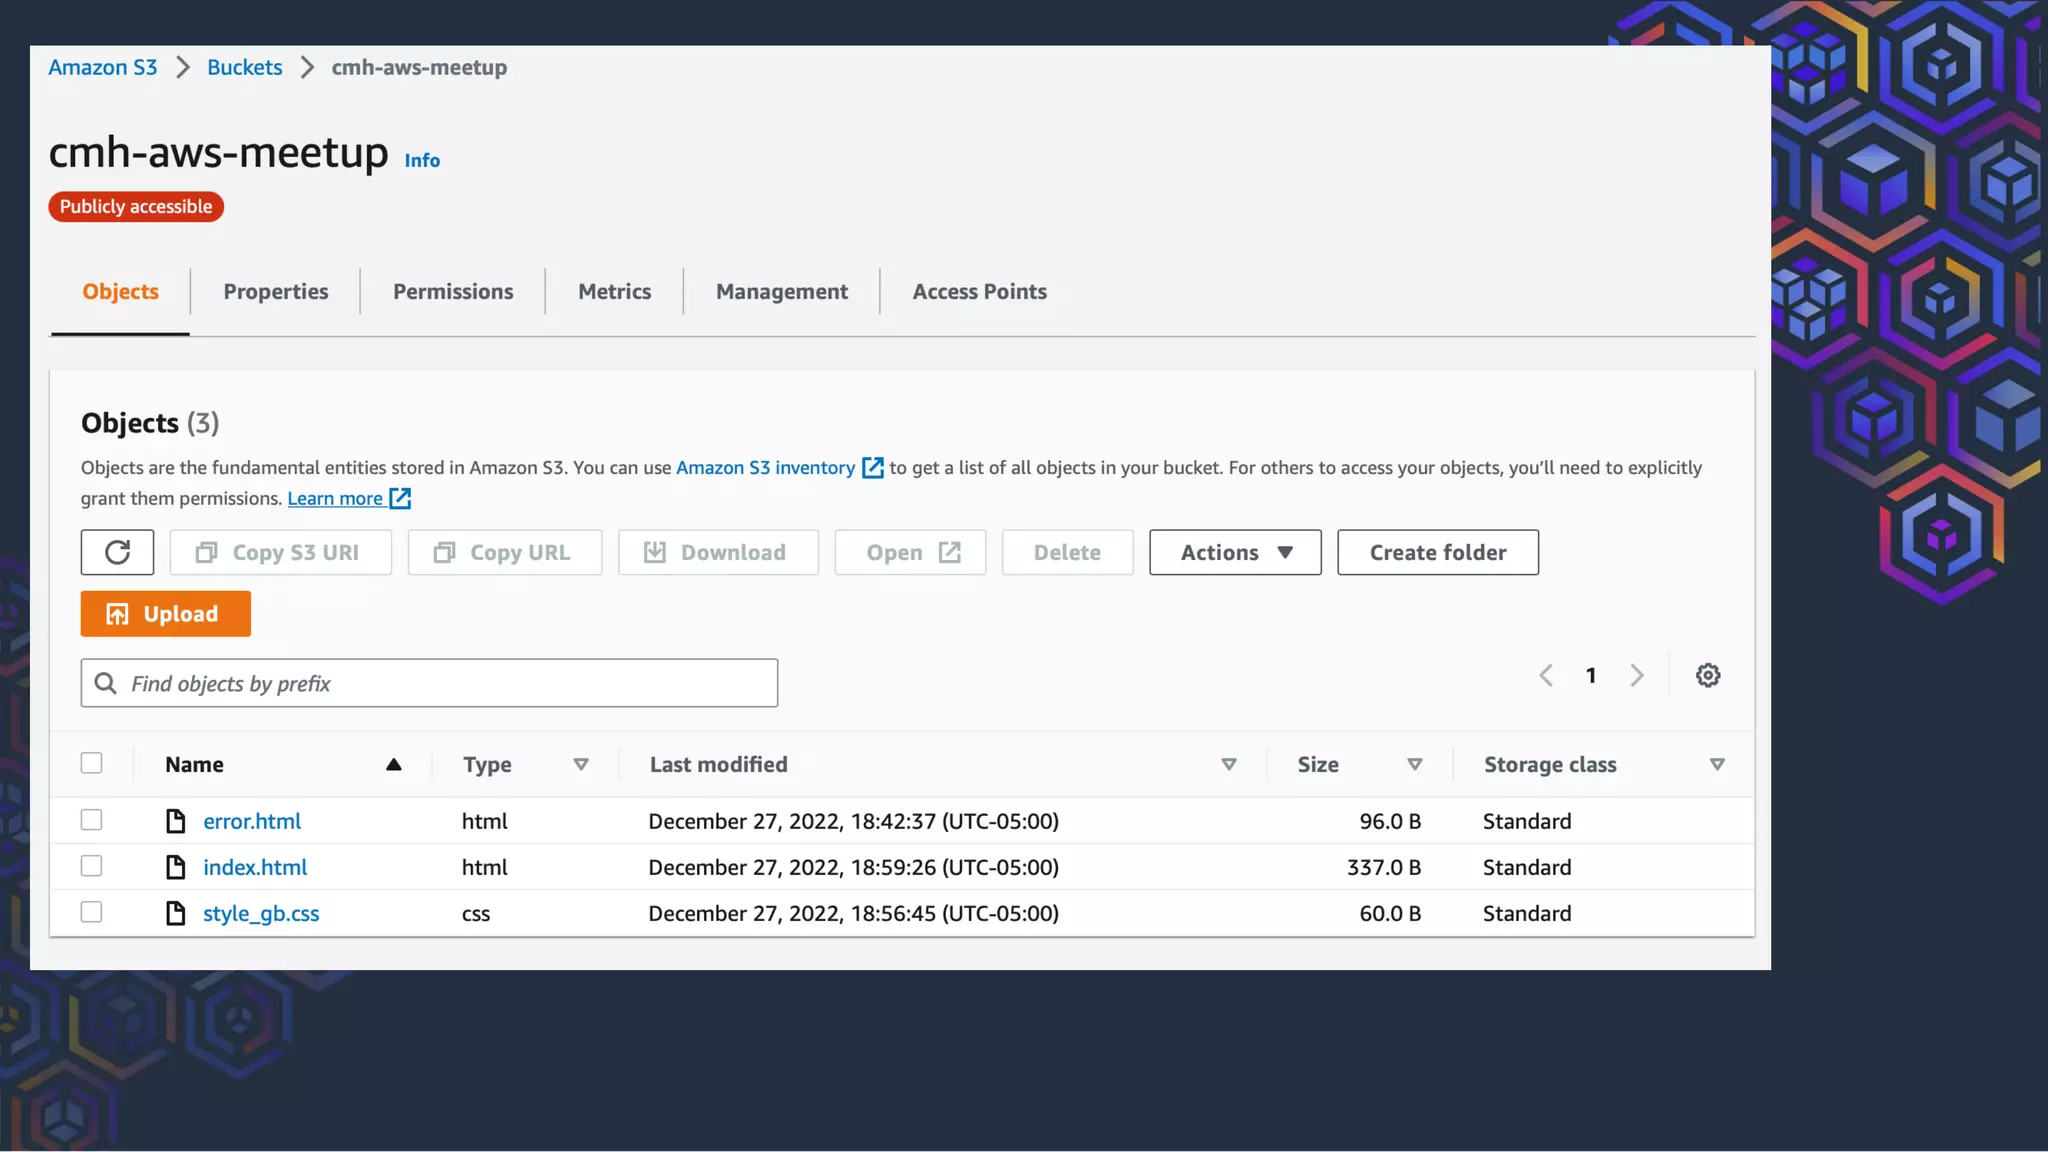The height and width of the screenshot is (1152, 2048).
Task: Open the index.html object link
Action: [x=255, y=867]
